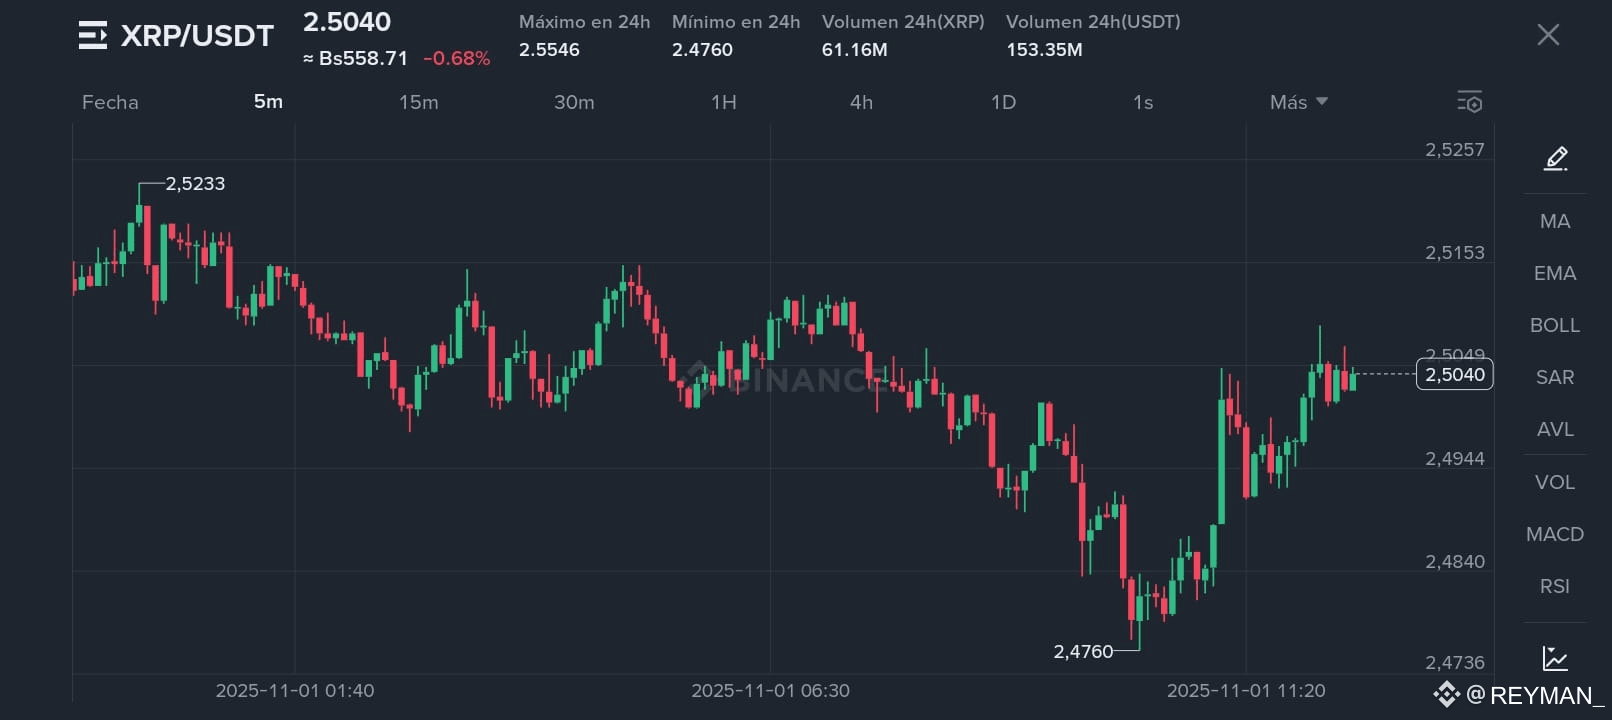Click the Binance logo next to REYMAN_

tap(1446, 694)
